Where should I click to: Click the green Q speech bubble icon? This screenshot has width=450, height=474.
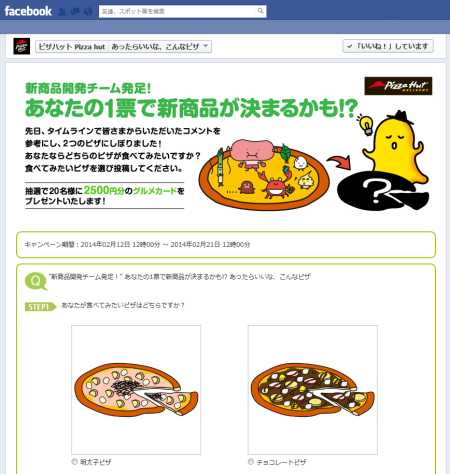(36, 281)
